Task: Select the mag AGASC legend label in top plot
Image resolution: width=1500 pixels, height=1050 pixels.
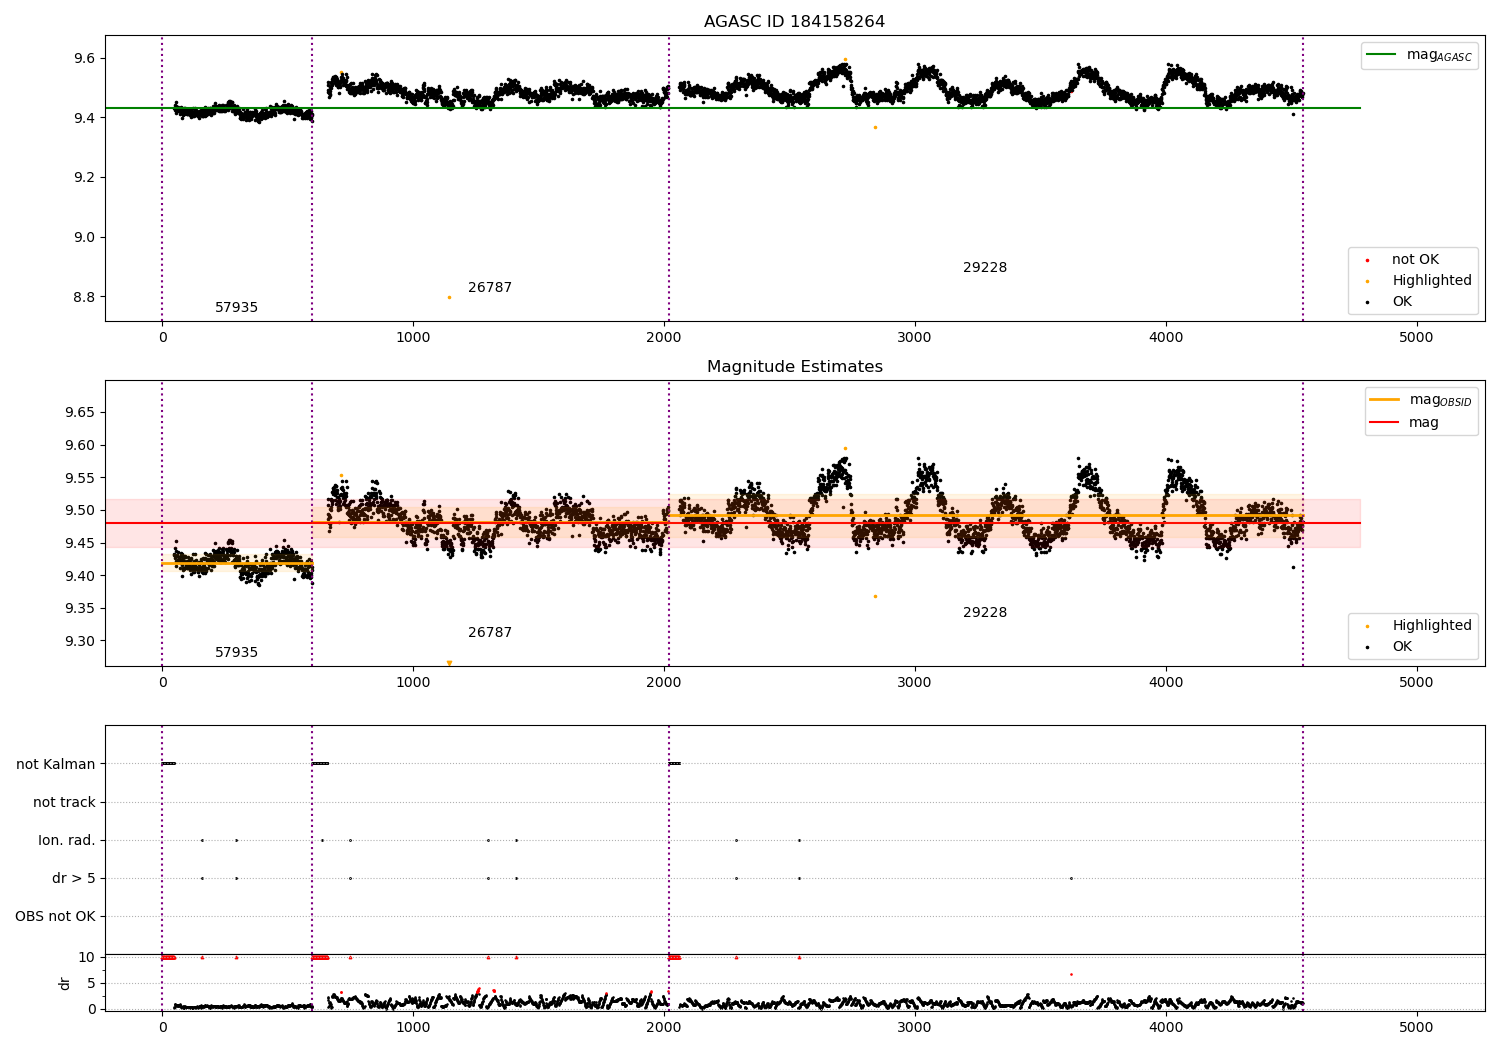Action: (1439, 55)
